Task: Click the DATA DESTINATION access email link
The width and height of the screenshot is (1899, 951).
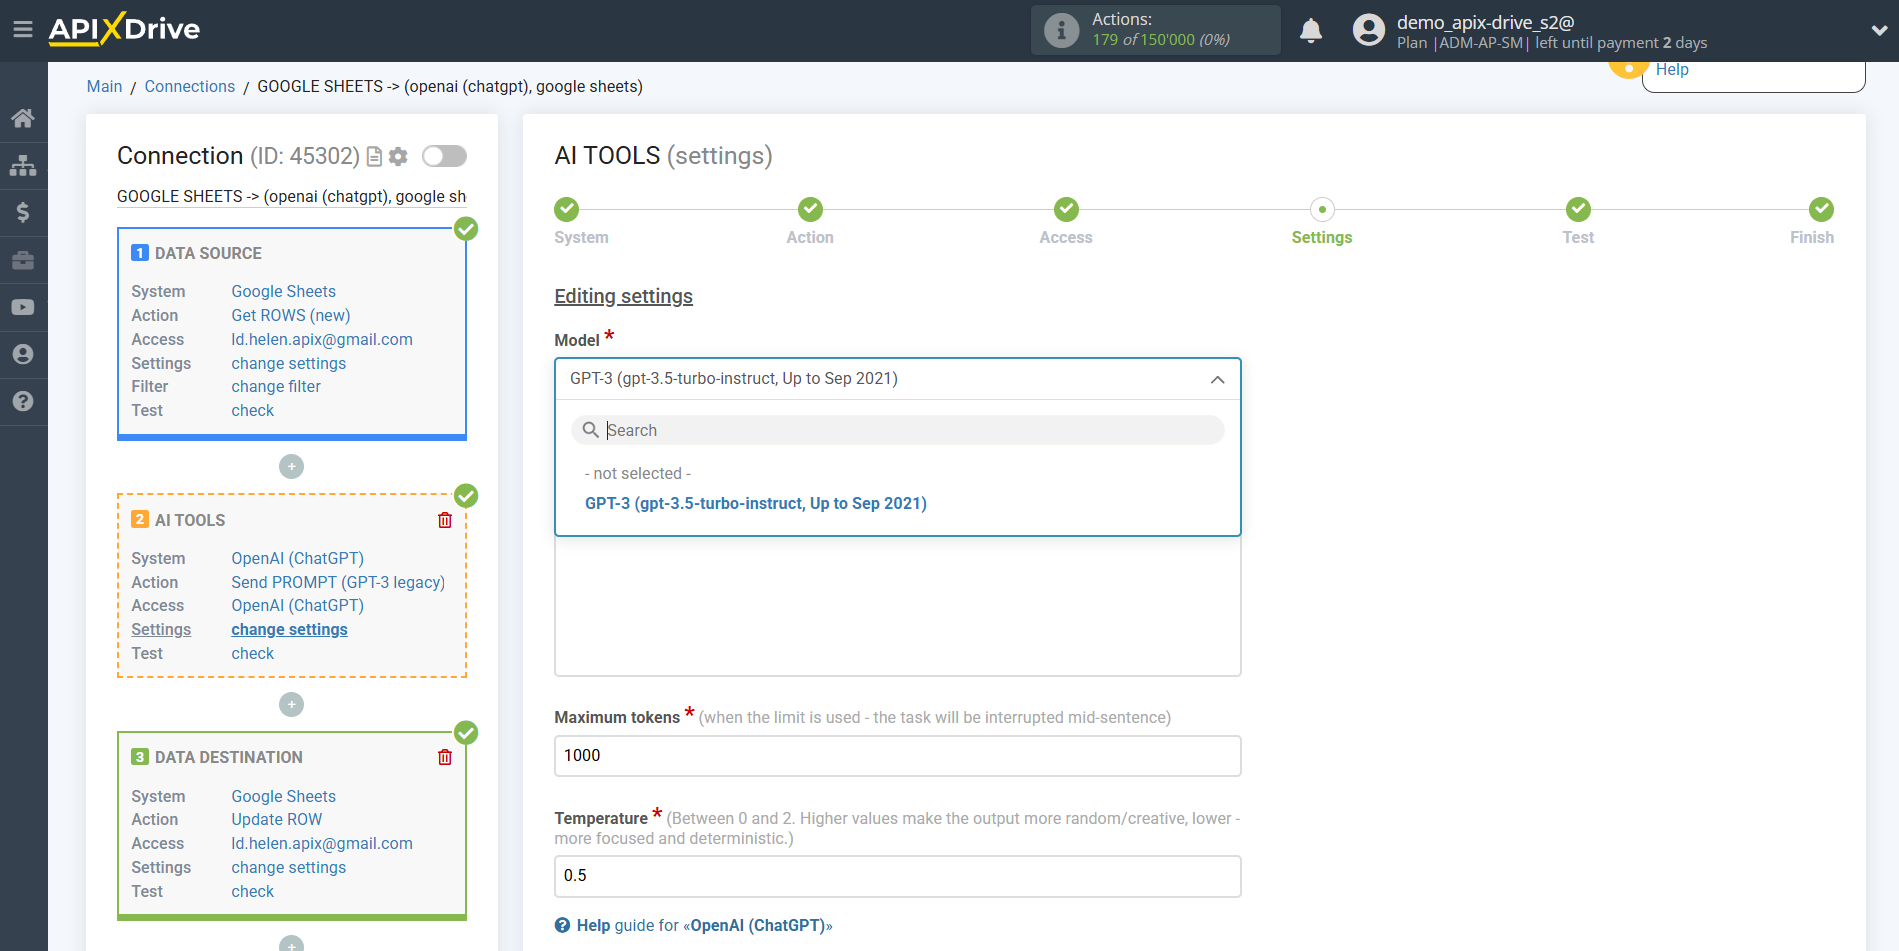Action: (x=322, y=843)
